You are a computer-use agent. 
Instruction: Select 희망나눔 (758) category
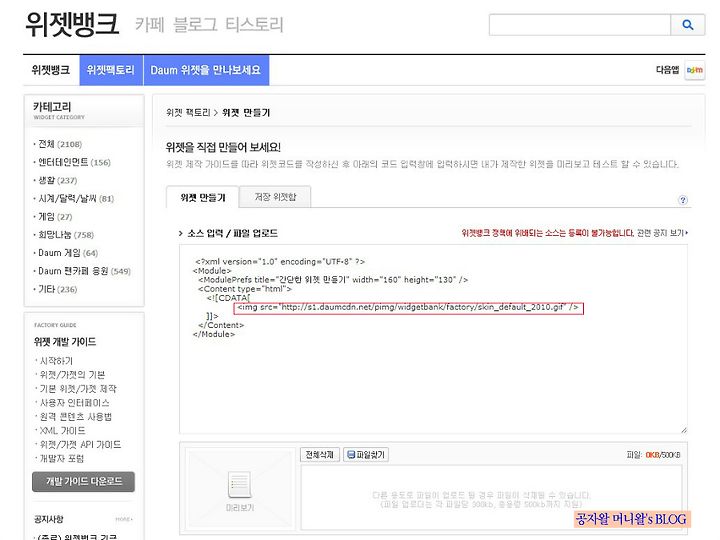click(x=66, y=235)
